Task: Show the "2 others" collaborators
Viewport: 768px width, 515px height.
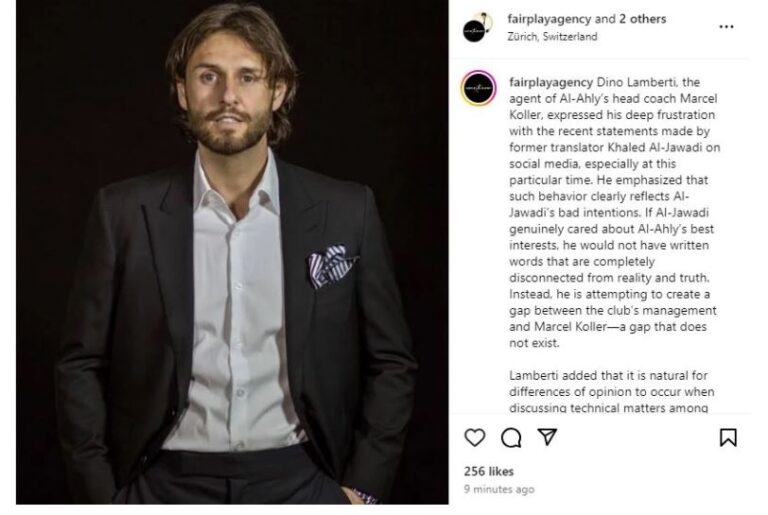Action: click(639, 19)
